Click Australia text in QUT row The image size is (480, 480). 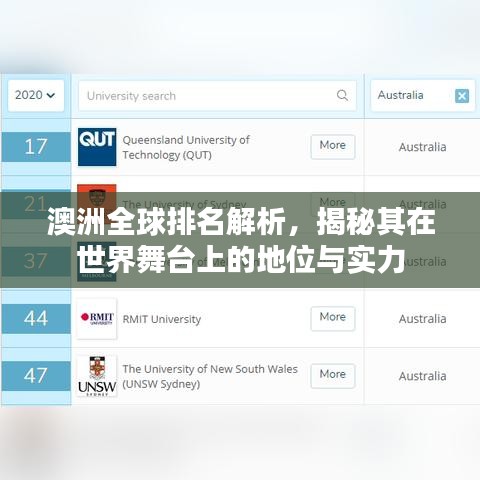click(422, 147)
